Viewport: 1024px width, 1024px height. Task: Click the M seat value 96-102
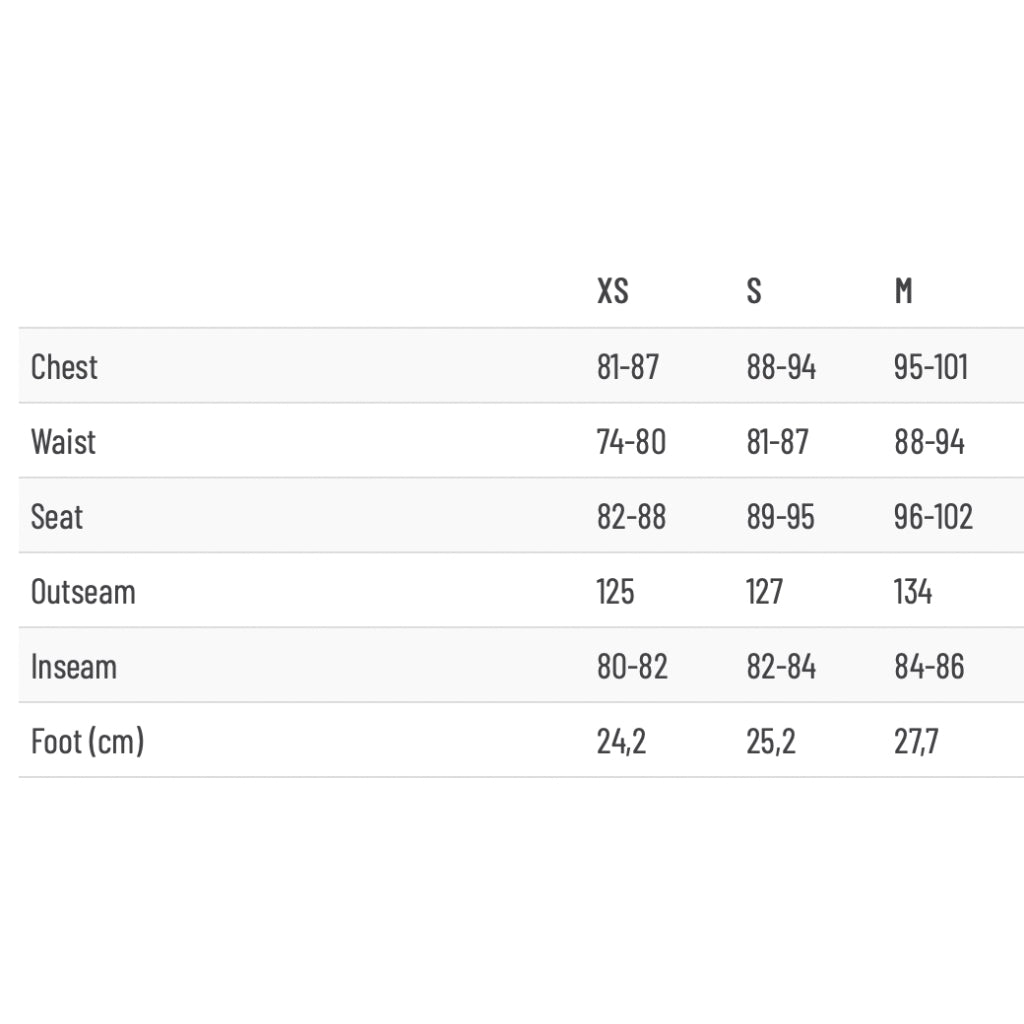point(933,517)
